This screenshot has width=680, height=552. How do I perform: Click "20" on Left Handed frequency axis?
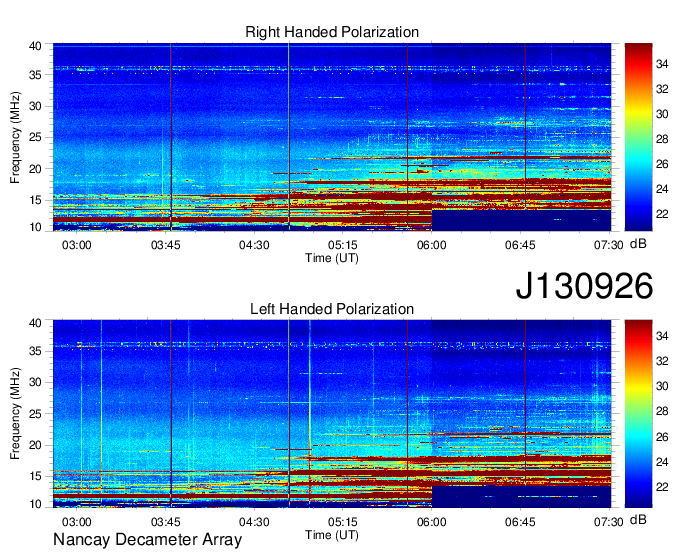coord(35,445)
